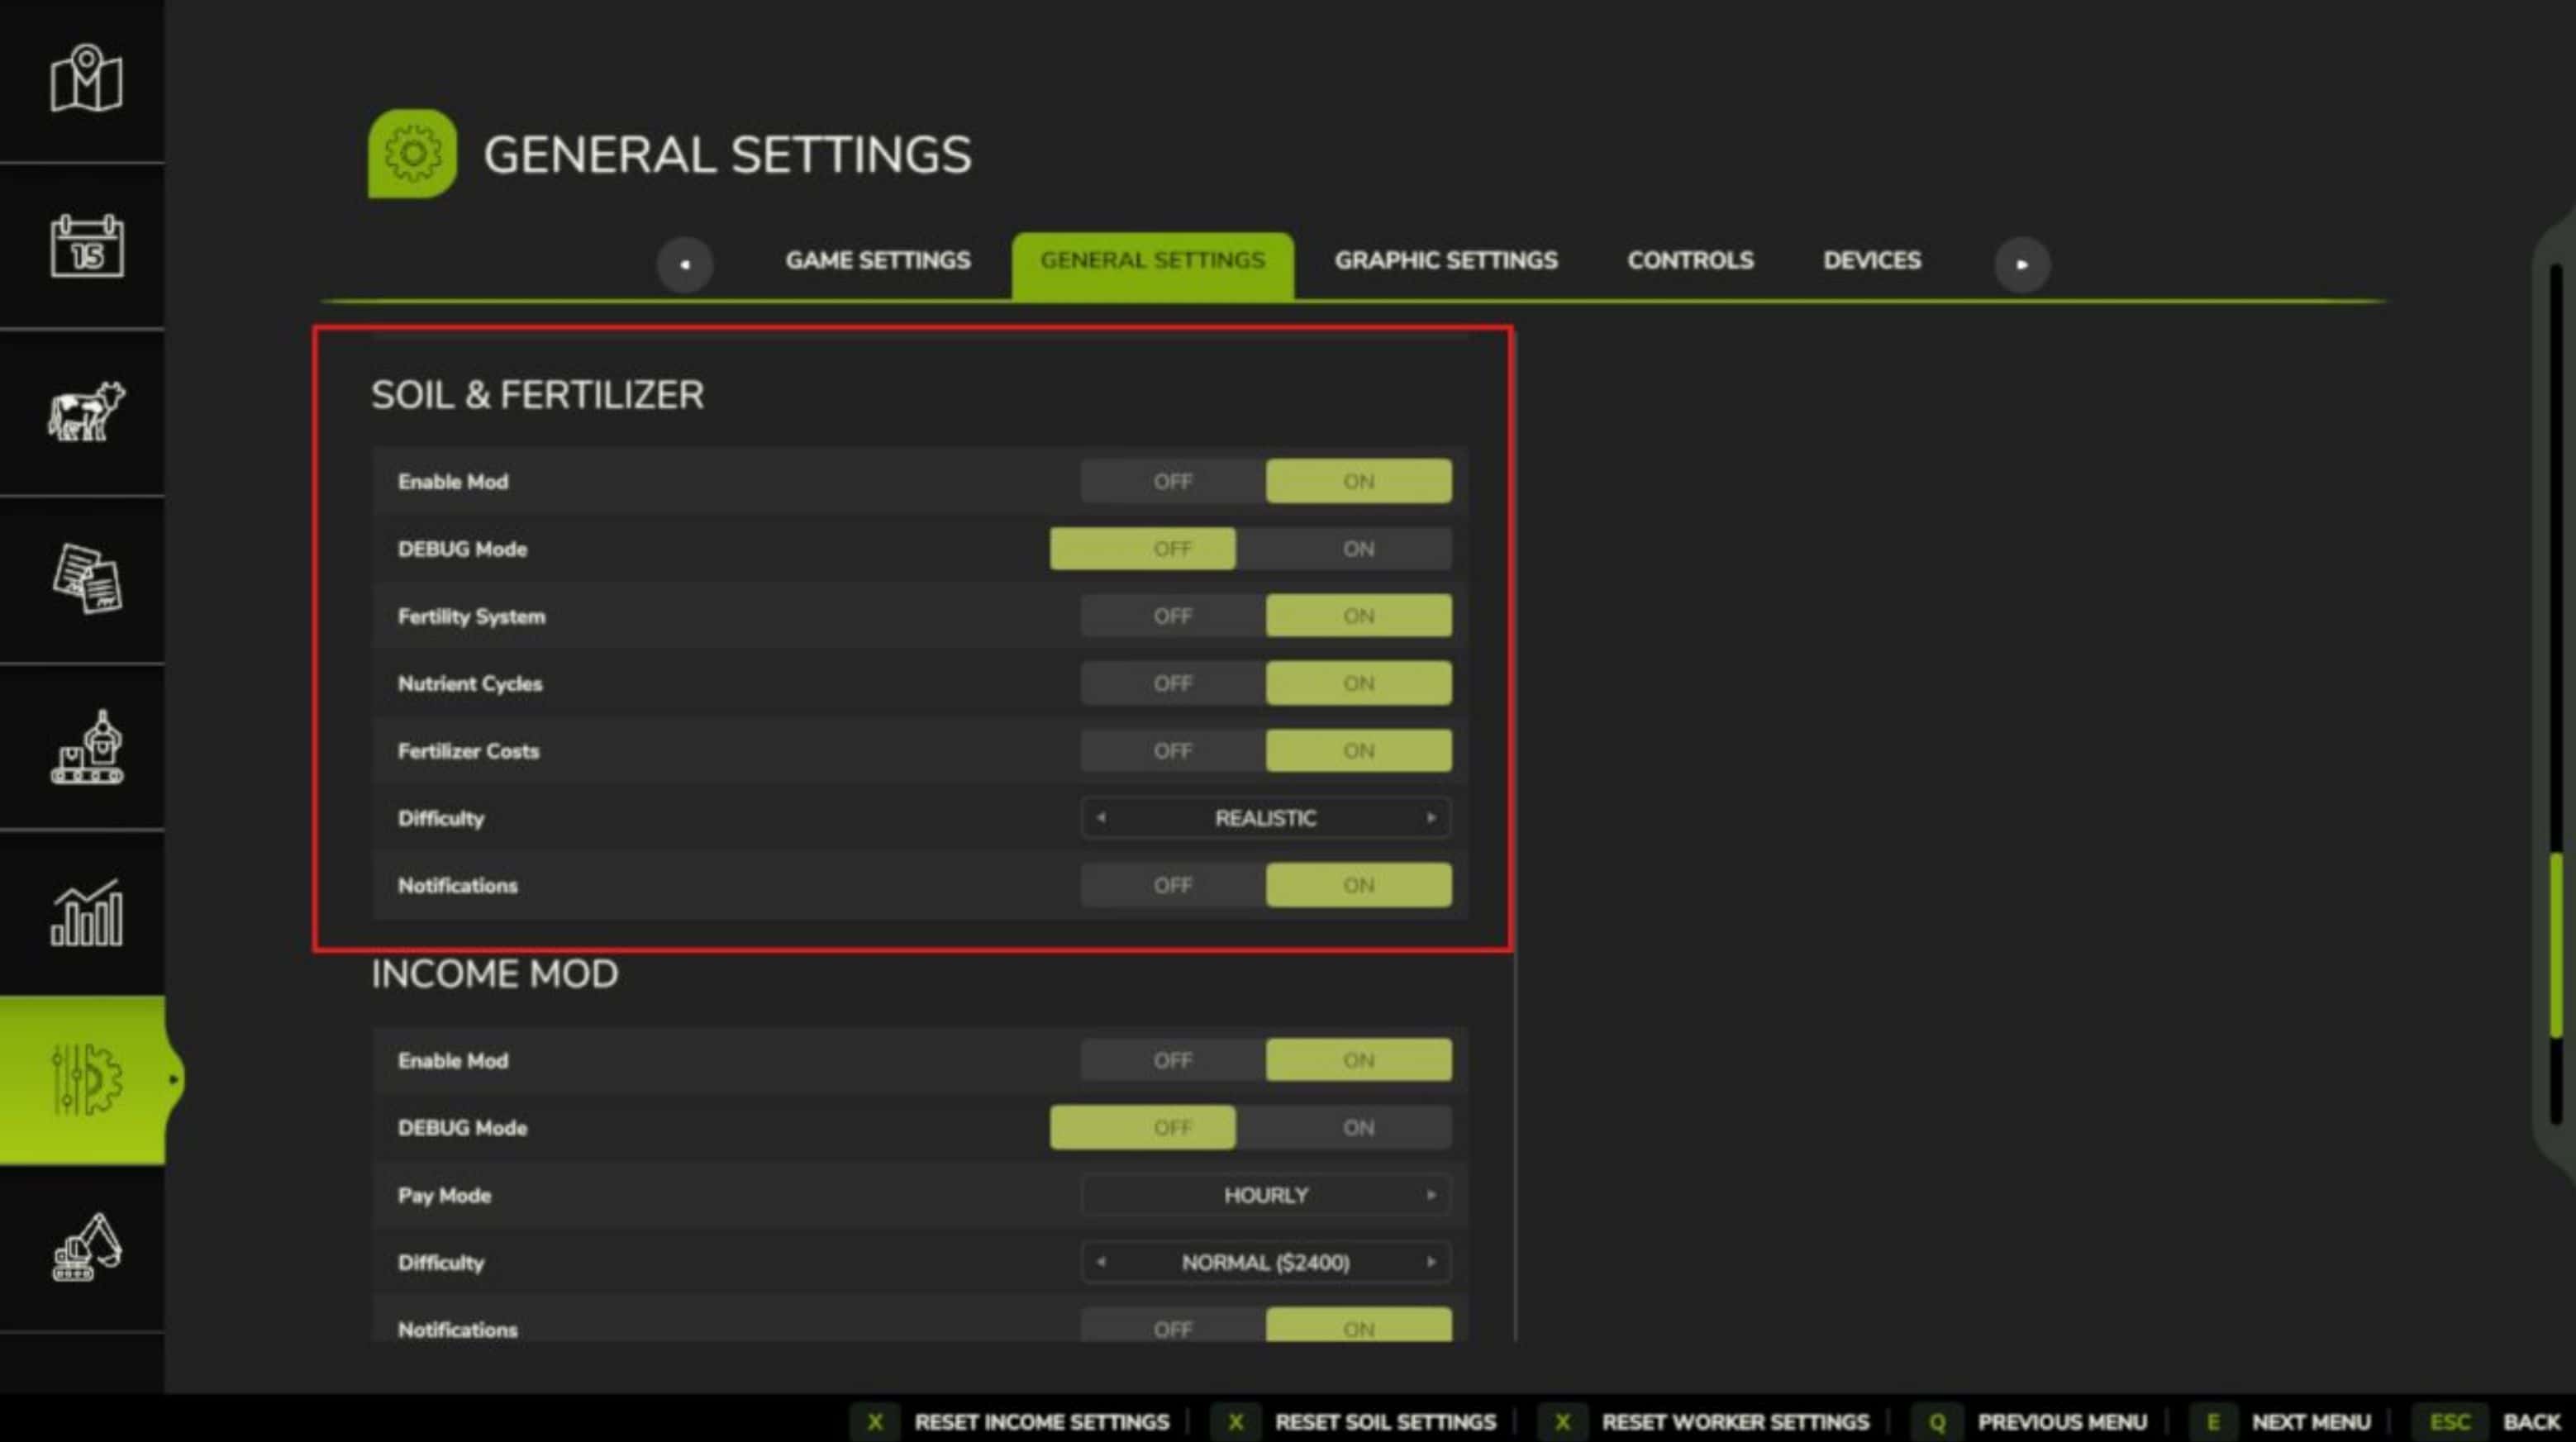Disable the Fertility System

pos(1171,616)
